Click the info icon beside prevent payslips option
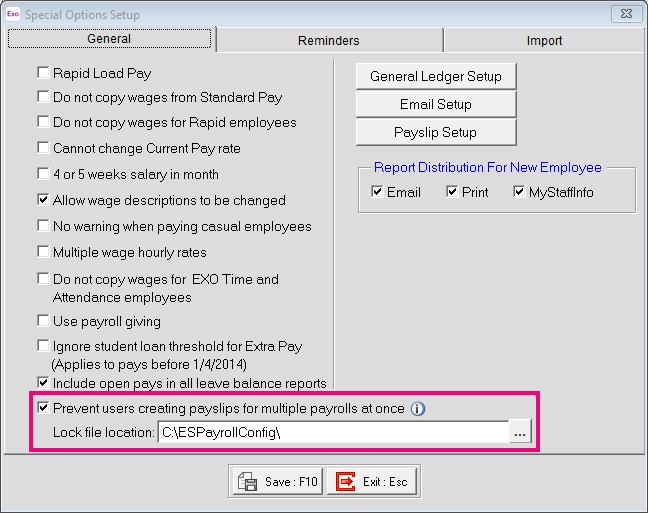This screenshot has width=648, height=513. coord(419,408)
